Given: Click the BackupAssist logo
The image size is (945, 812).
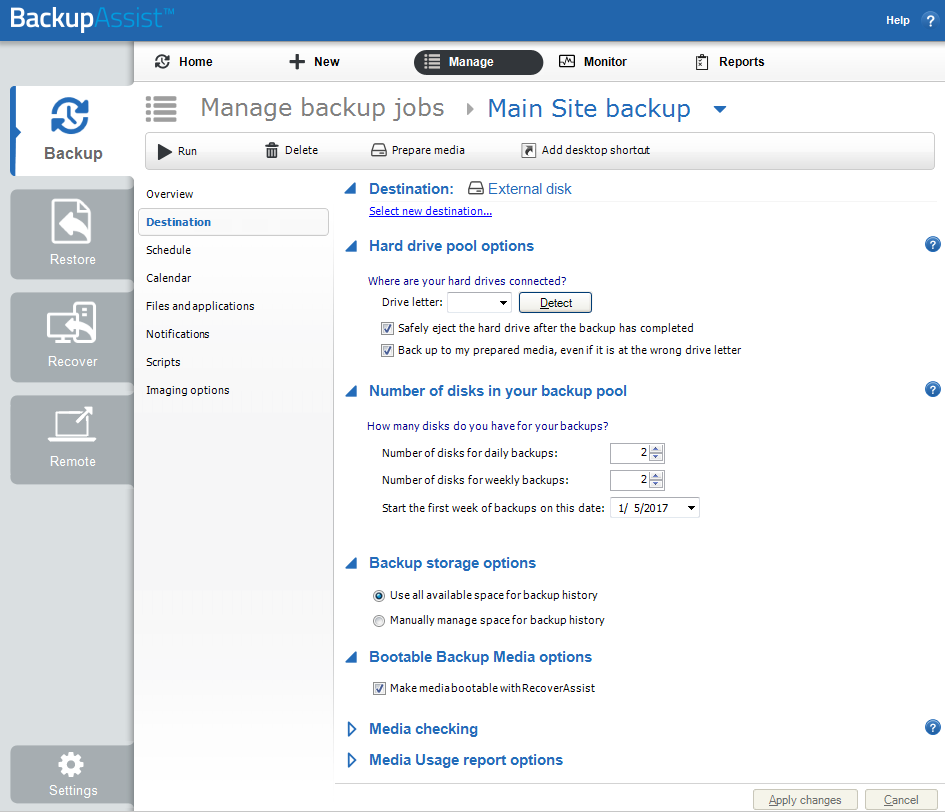Looking at the screenshot, I should (x=92, y=18).
